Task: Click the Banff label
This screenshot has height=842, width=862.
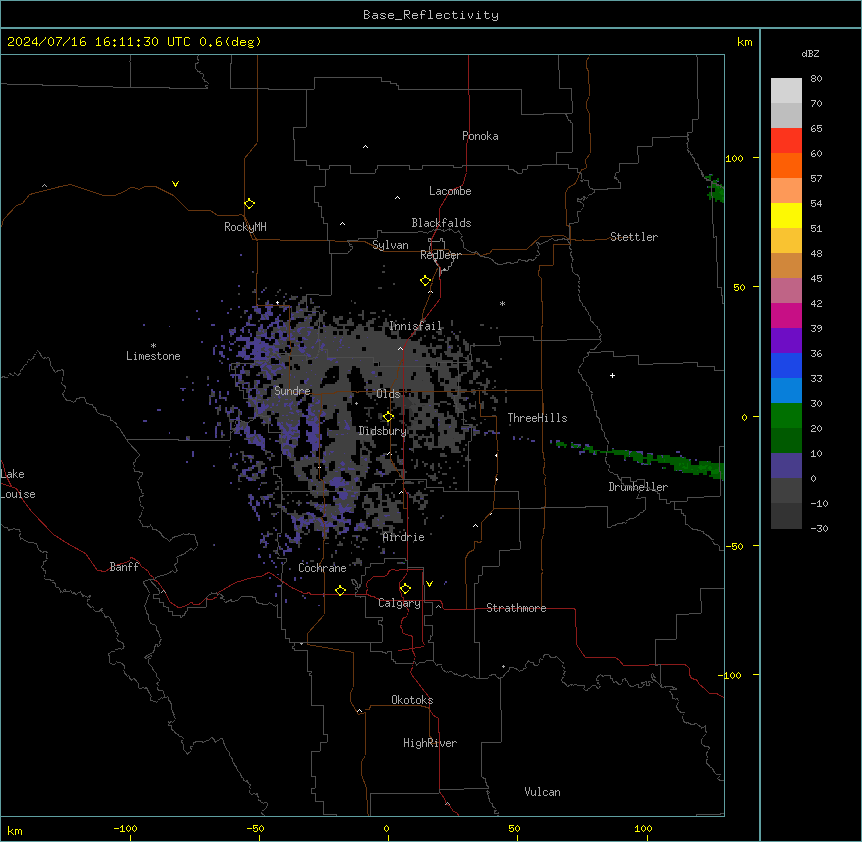Action: 124,567
